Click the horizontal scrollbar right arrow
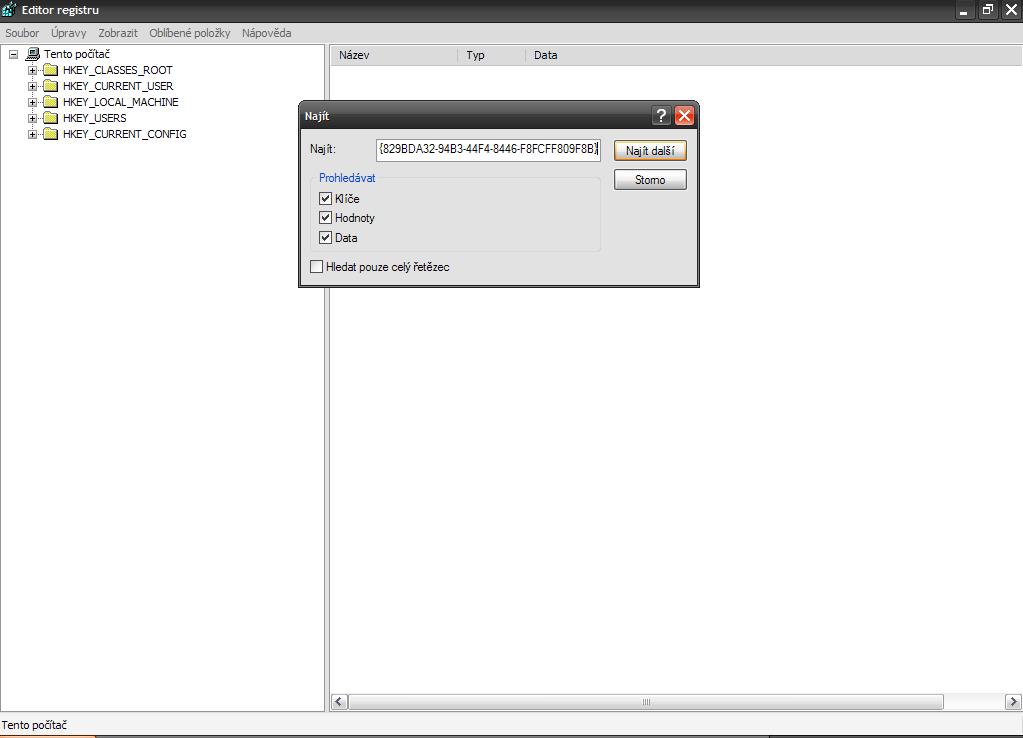The width and height of the screenshot is (1023, 738). [1013, 701]
